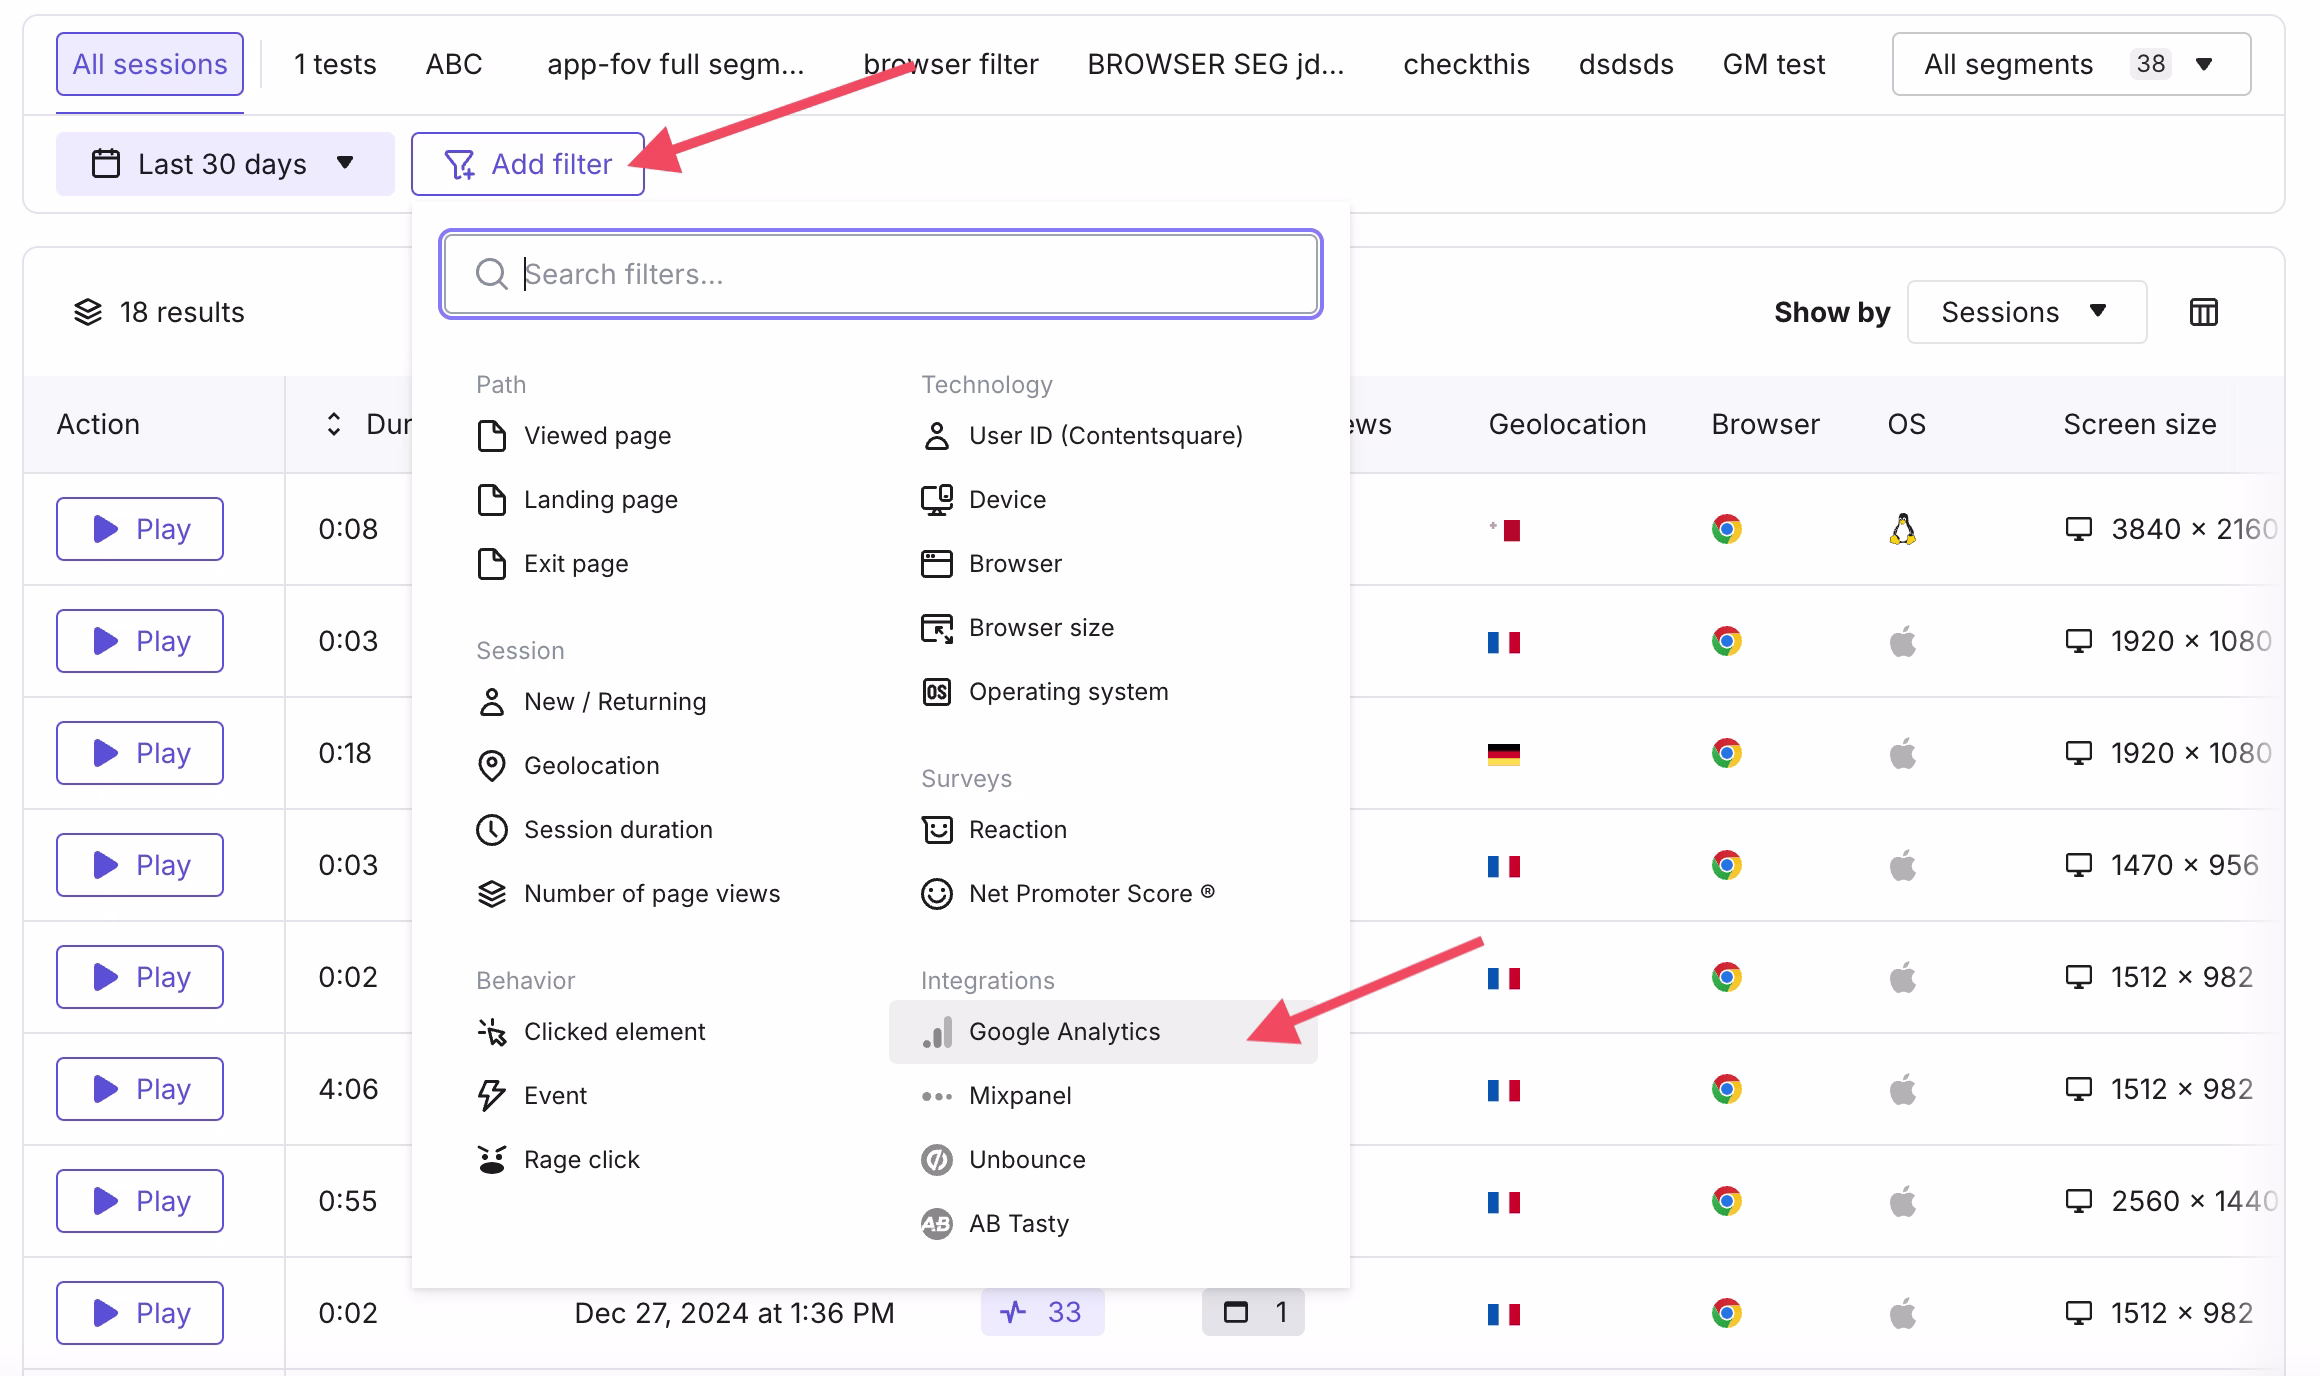Play the 4:06 duration session

(140, 1089)
